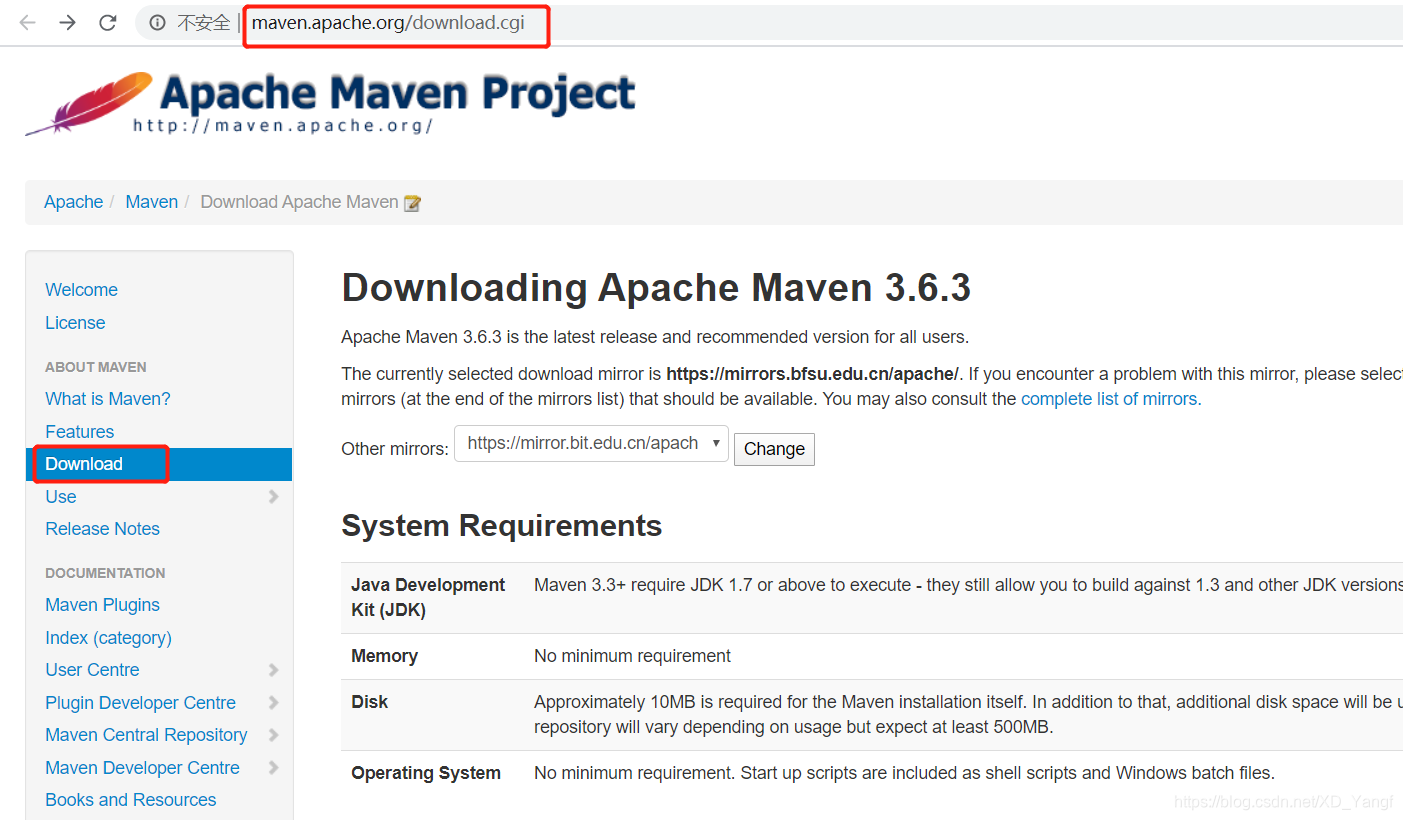Click the edit-page icon next to Download Apache Maven
The width and height of the screenshot is (1403, 820).
point(412,203)
